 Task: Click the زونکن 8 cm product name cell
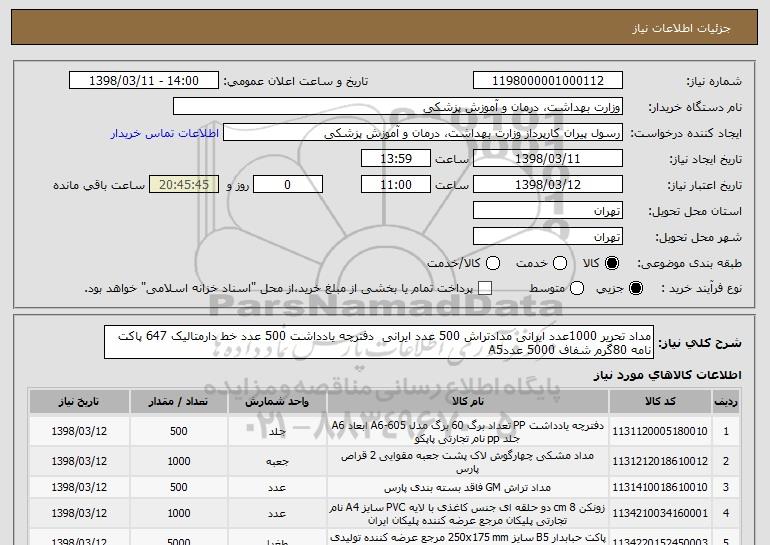click(x=468, y=513)
